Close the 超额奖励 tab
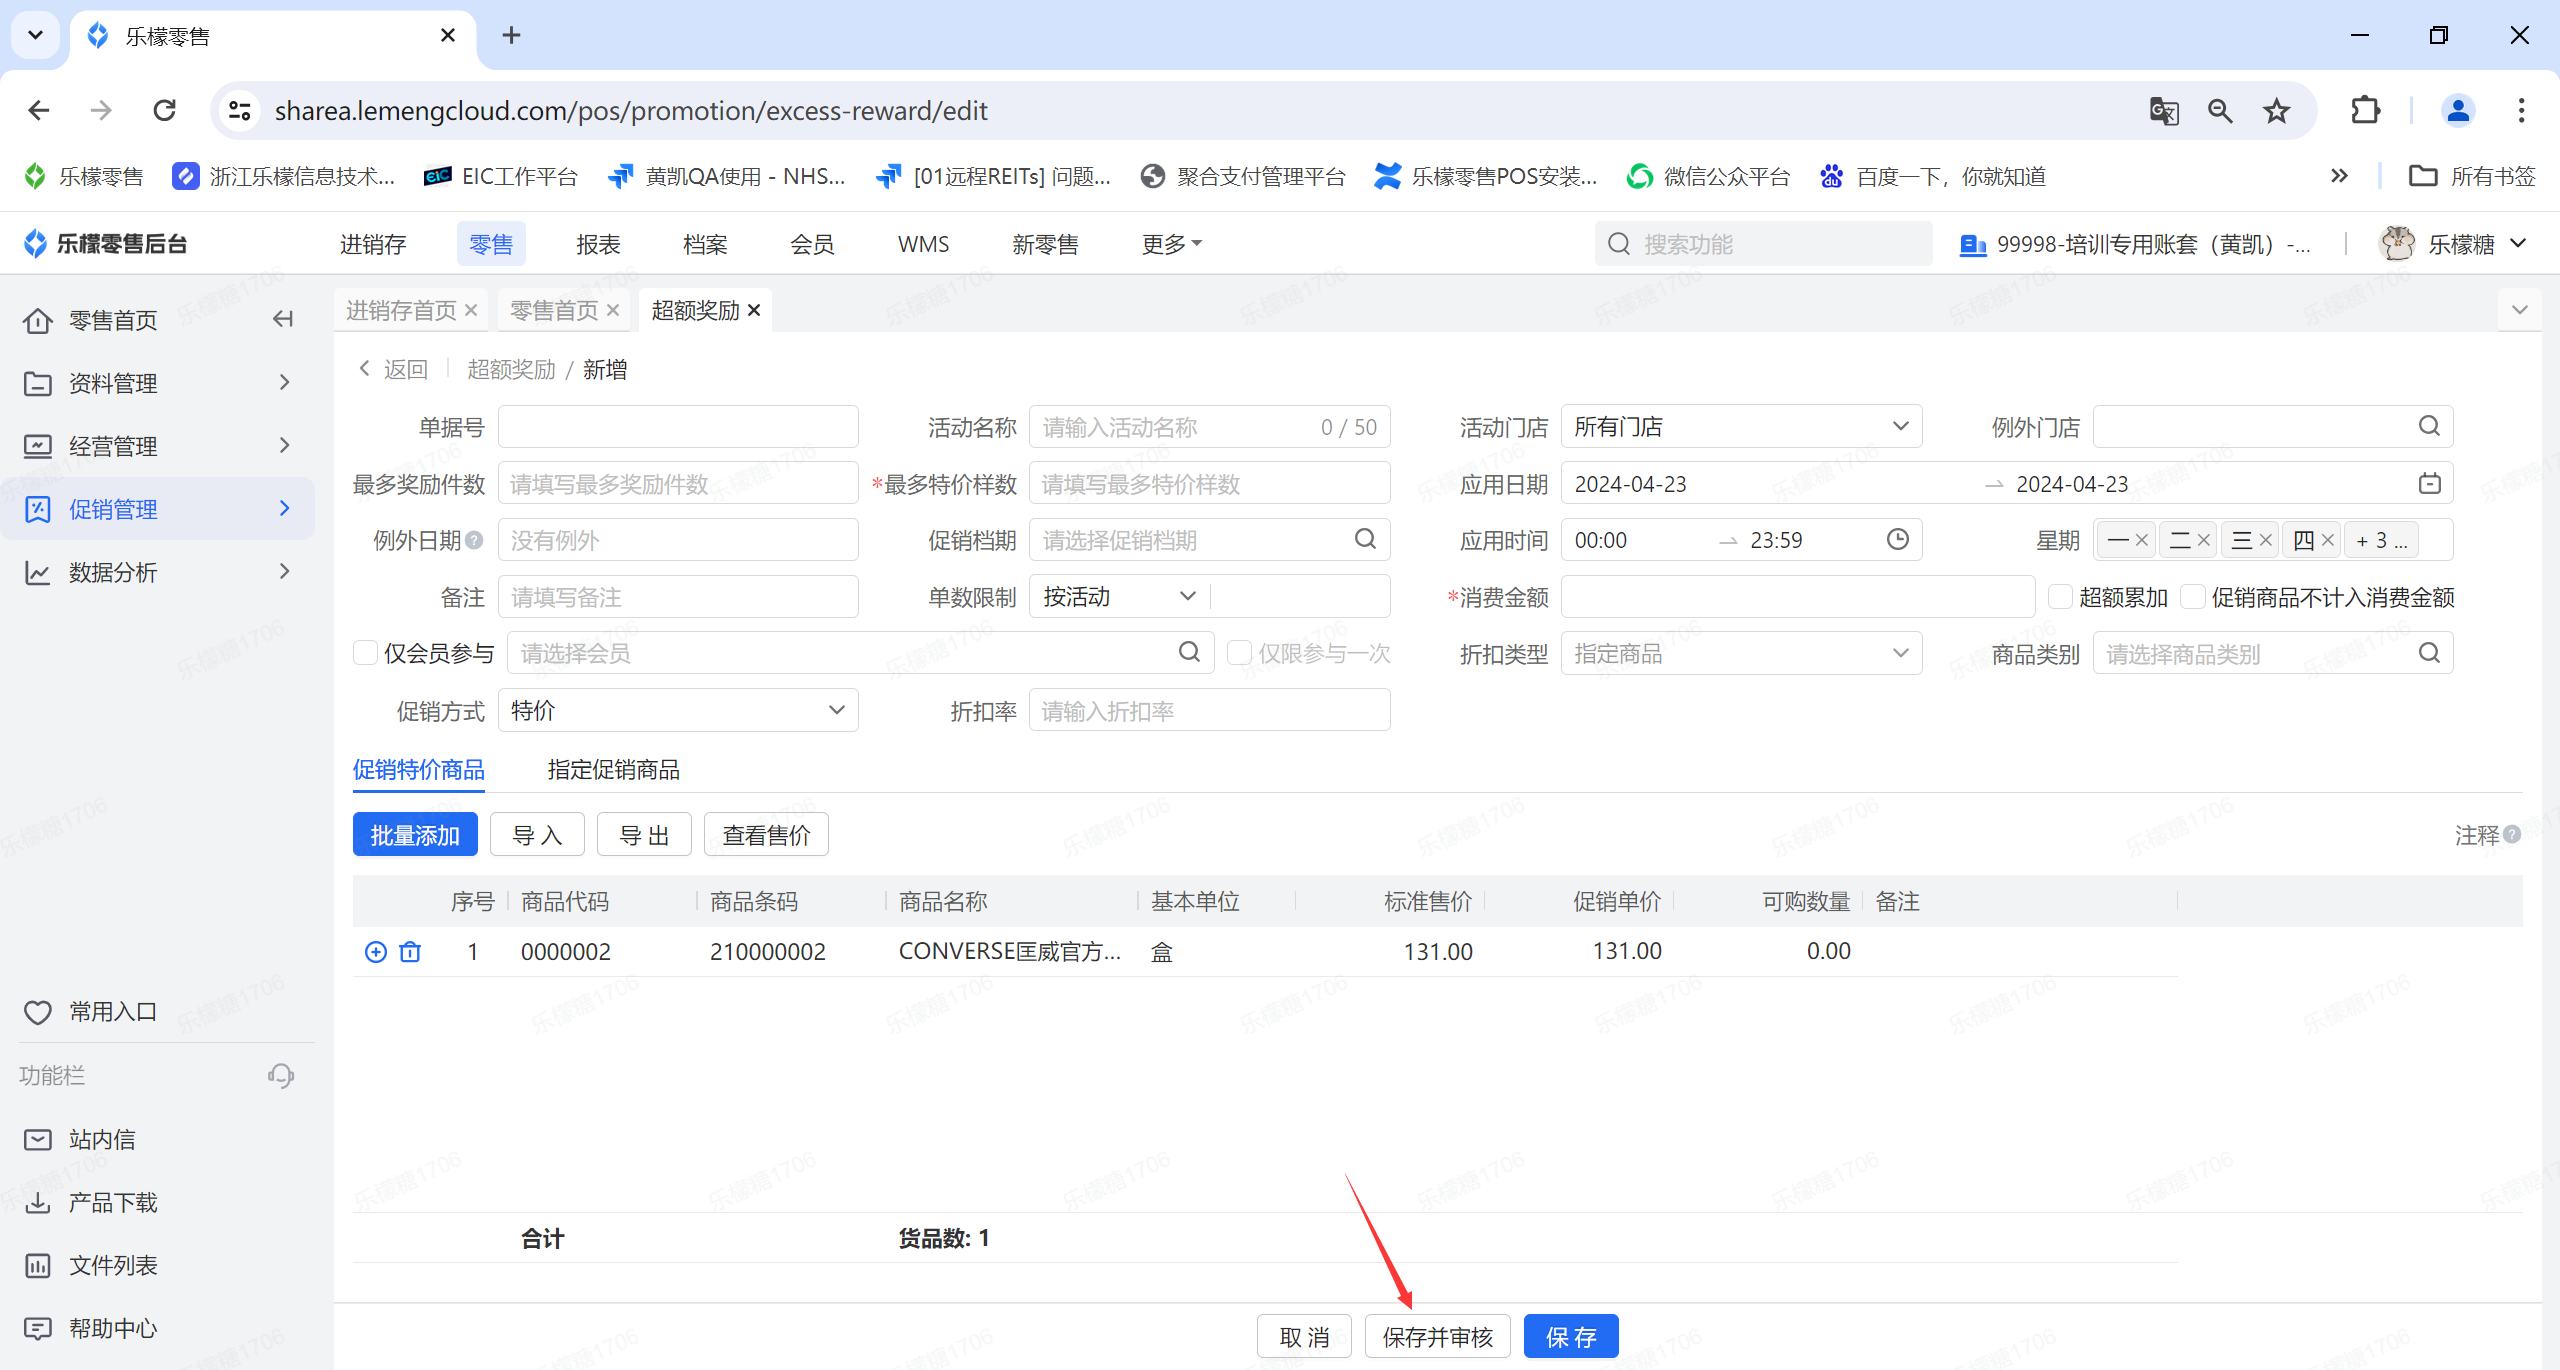Image resolution: width=2560 pixels, height=1370 pixels. (x=754, y=311)
